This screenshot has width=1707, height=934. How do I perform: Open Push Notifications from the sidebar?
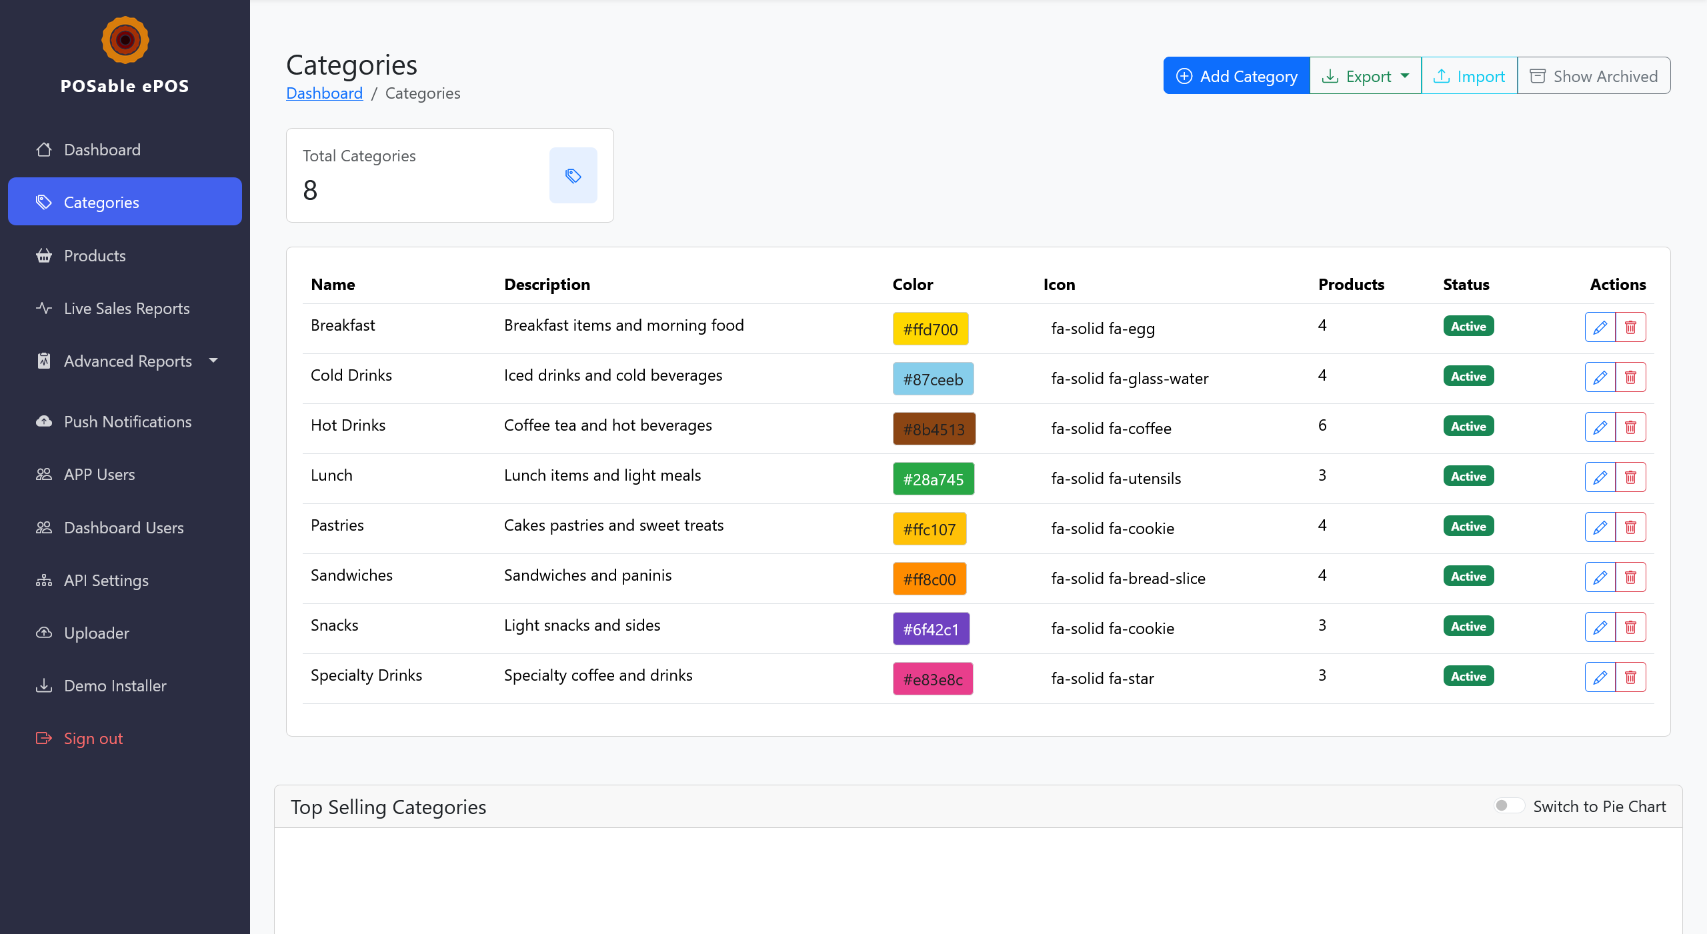click(x=127, y=422)
